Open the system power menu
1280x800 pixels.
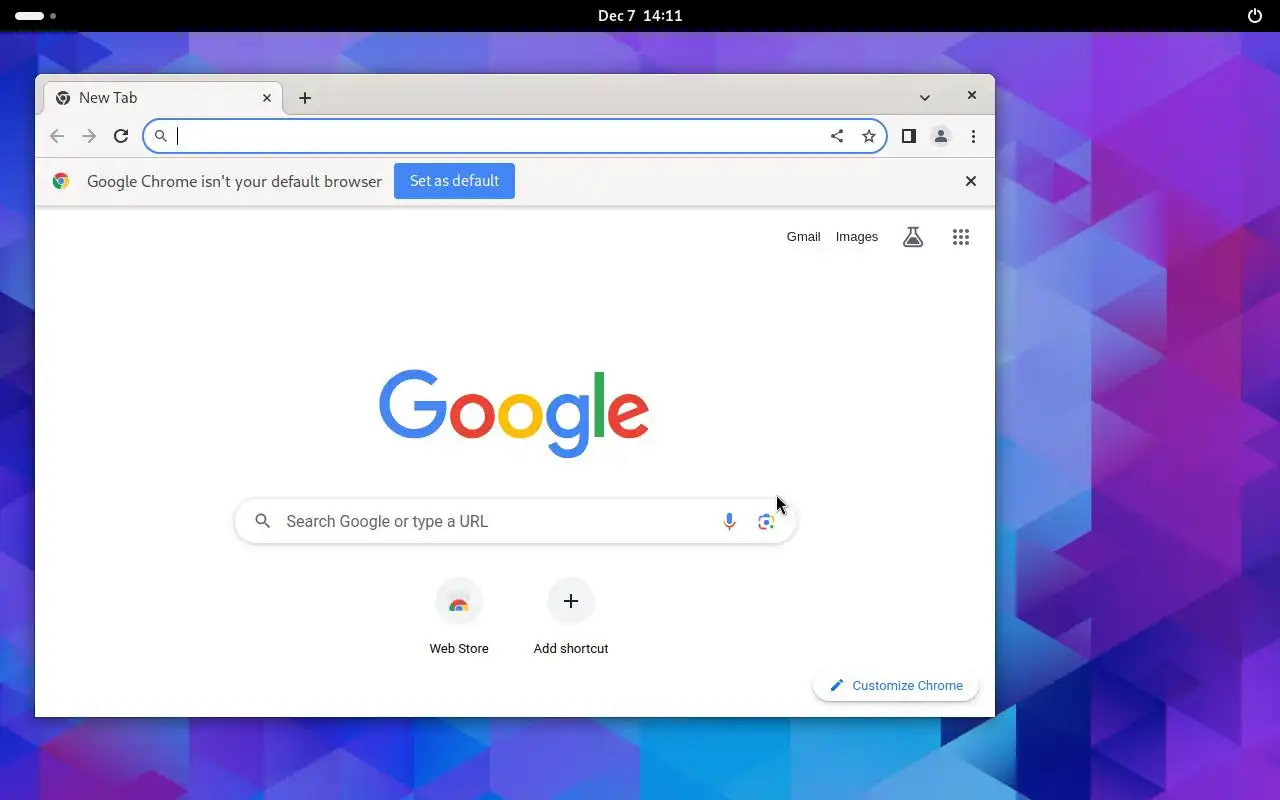(x=1255, y=15)
